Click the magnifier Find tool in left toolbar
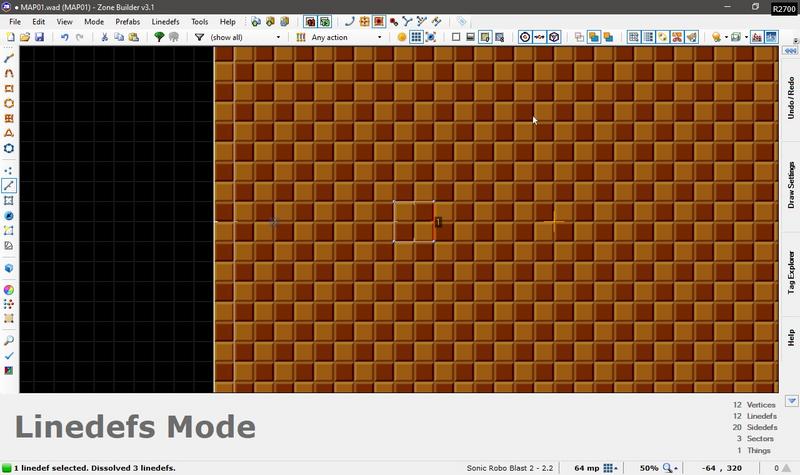The height and width of the screenshot is (475, 800). pos(9,340)
